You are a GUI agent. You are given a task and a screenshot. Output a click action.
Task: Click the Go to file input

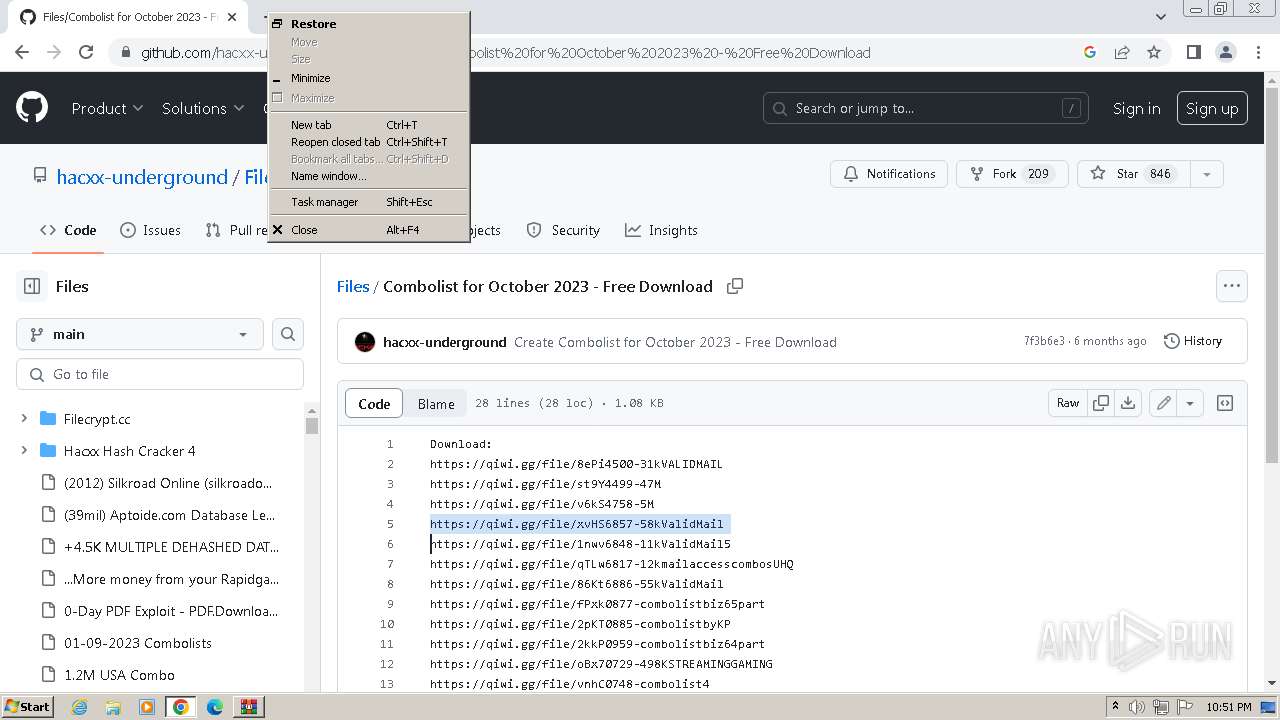[160, 374]
